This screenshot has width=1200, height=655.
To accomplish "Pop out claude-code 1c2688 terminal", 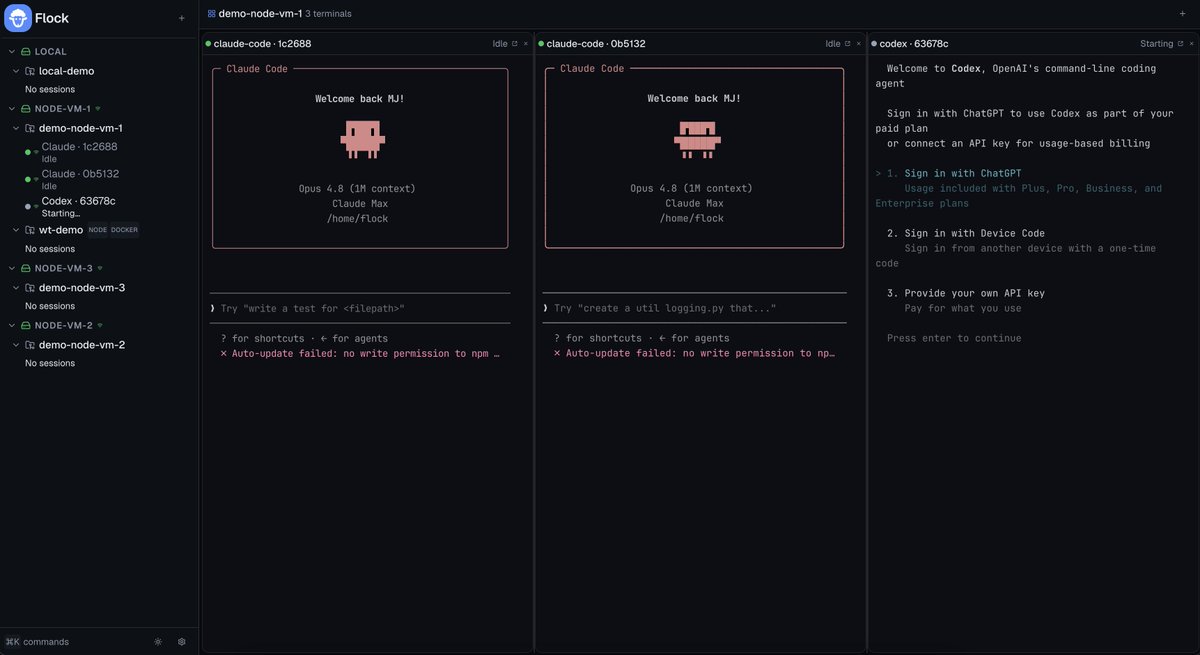I will (515, 44).
